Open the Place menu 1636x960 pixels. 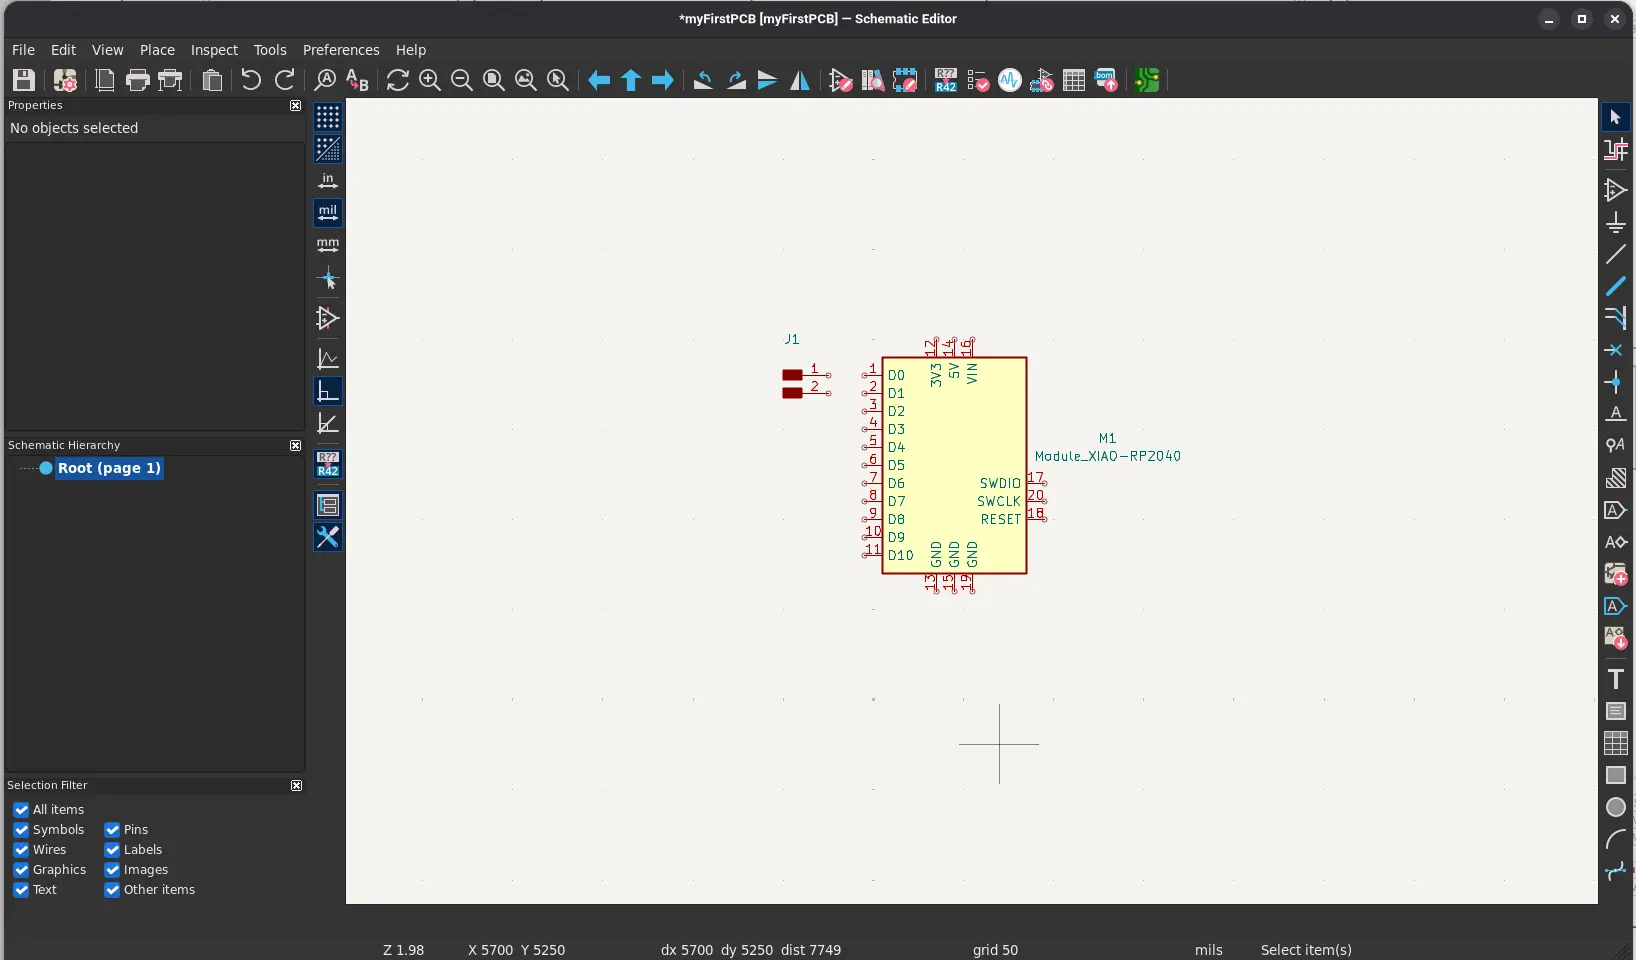[156, 50]
